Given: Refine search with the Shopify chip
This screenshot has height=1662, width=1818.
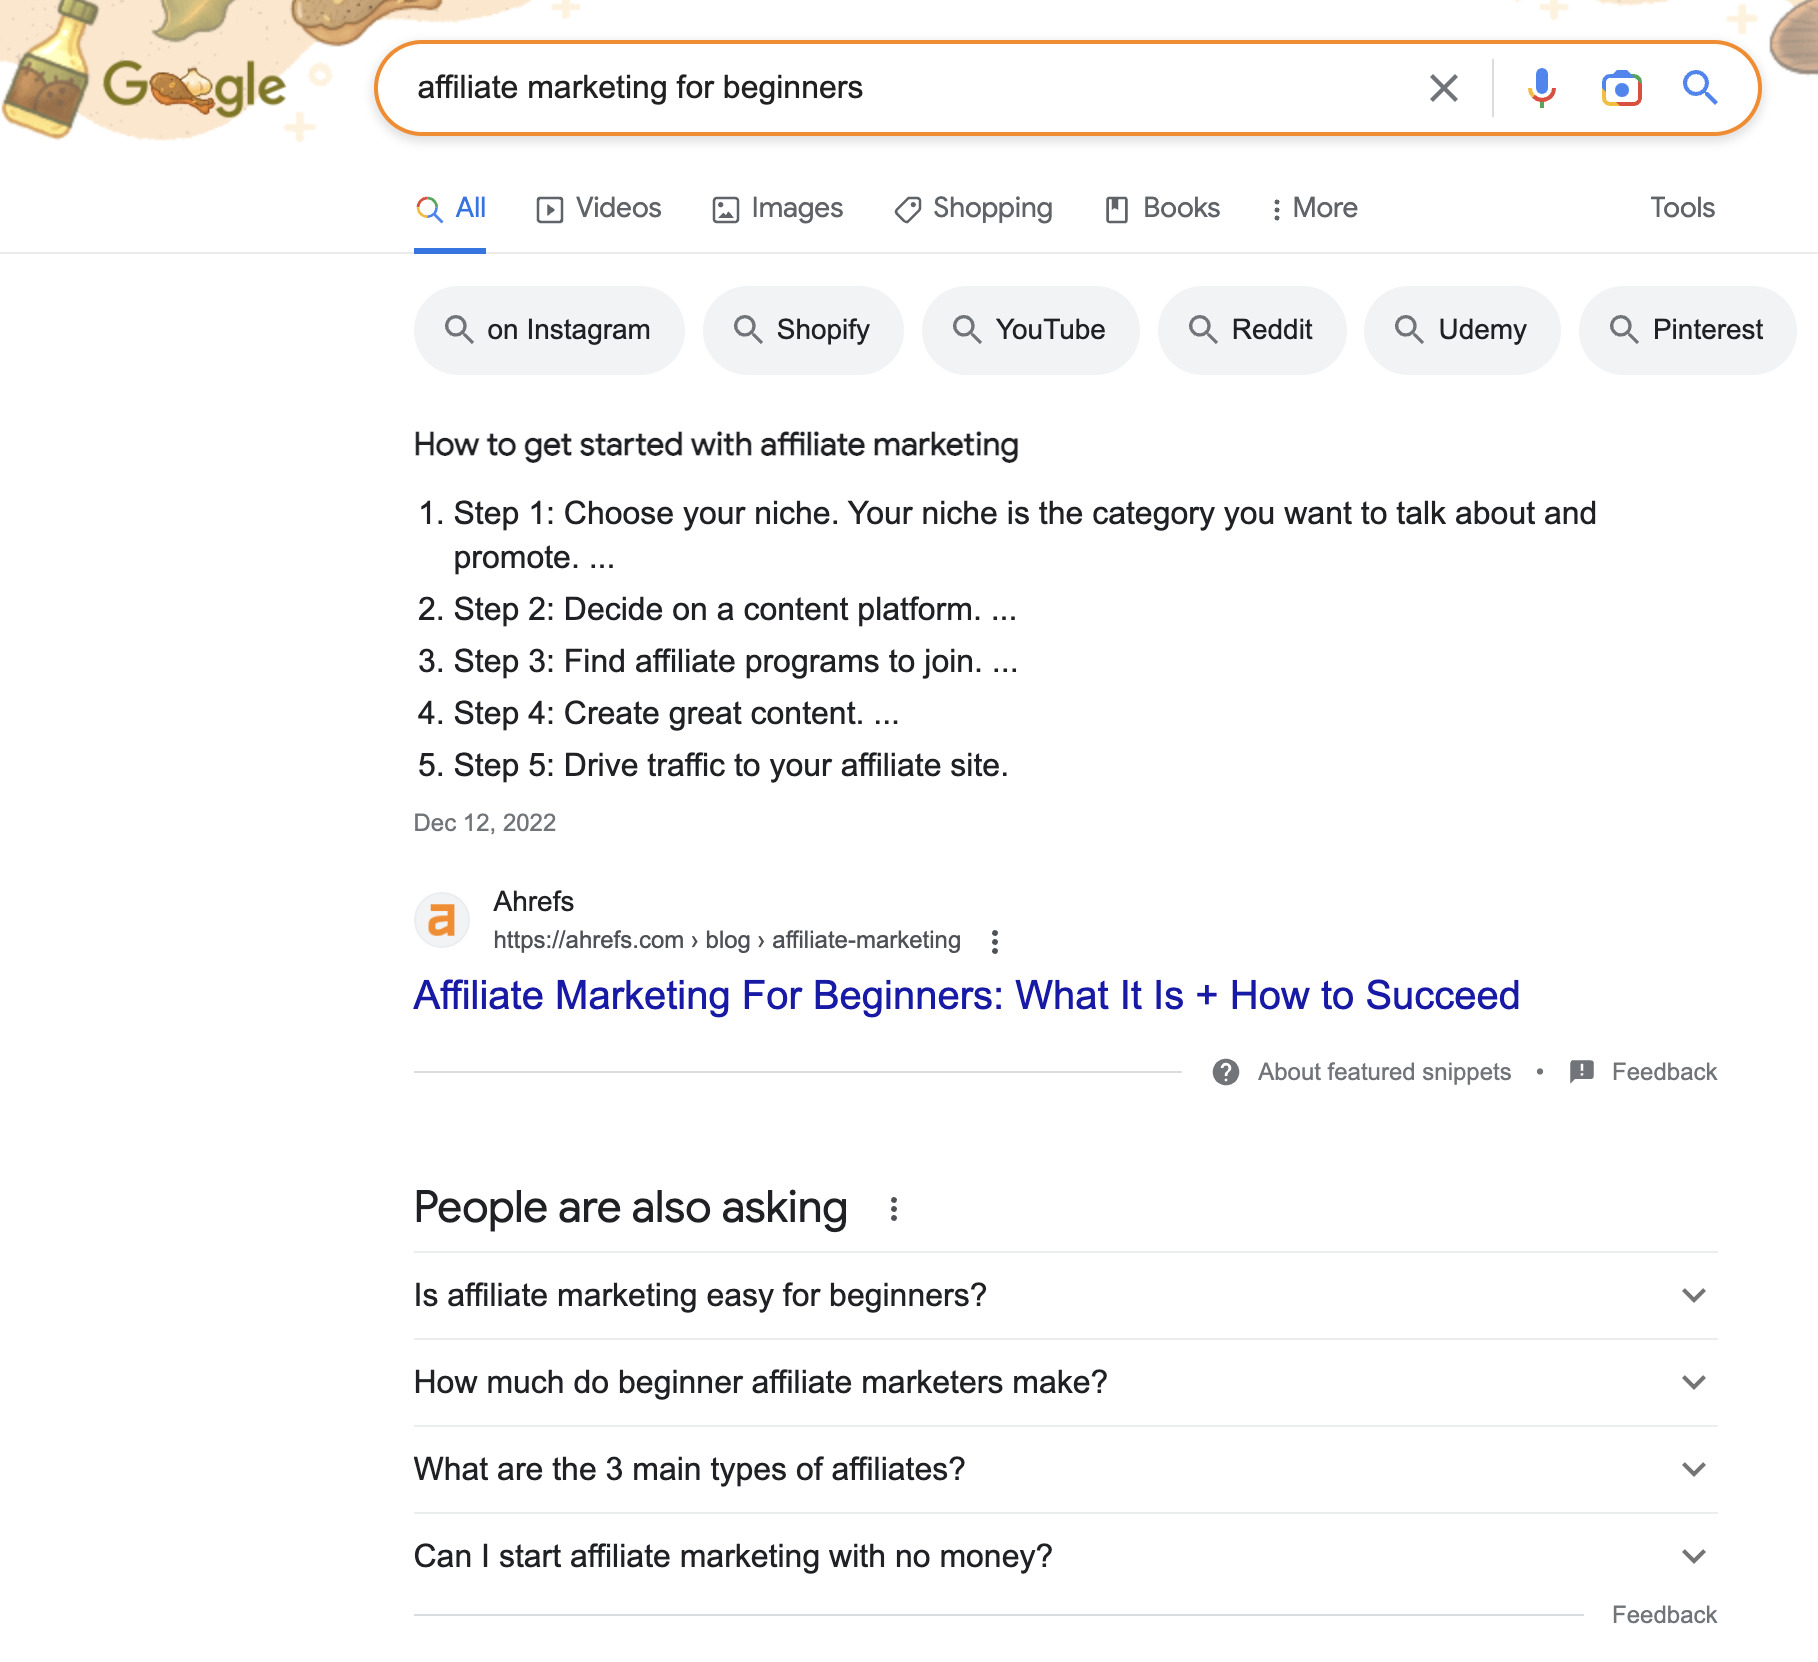Looking at the screenshot, I should coord(803,330).
